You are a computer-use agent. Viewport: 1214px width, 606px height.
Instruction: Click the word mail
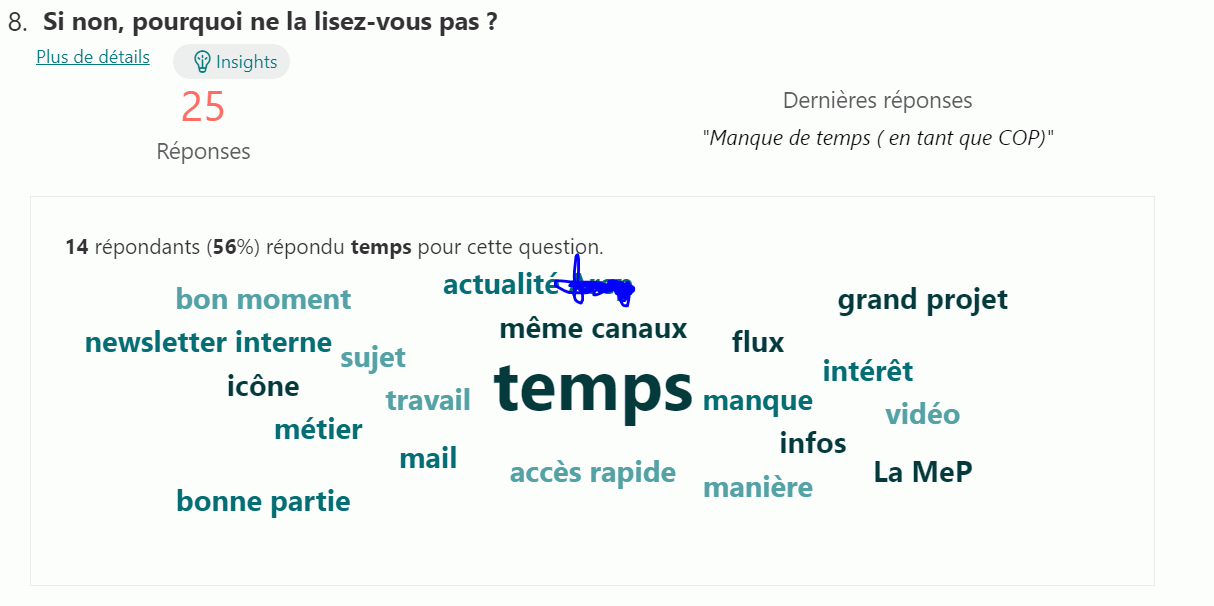click(x=428, y=458)
